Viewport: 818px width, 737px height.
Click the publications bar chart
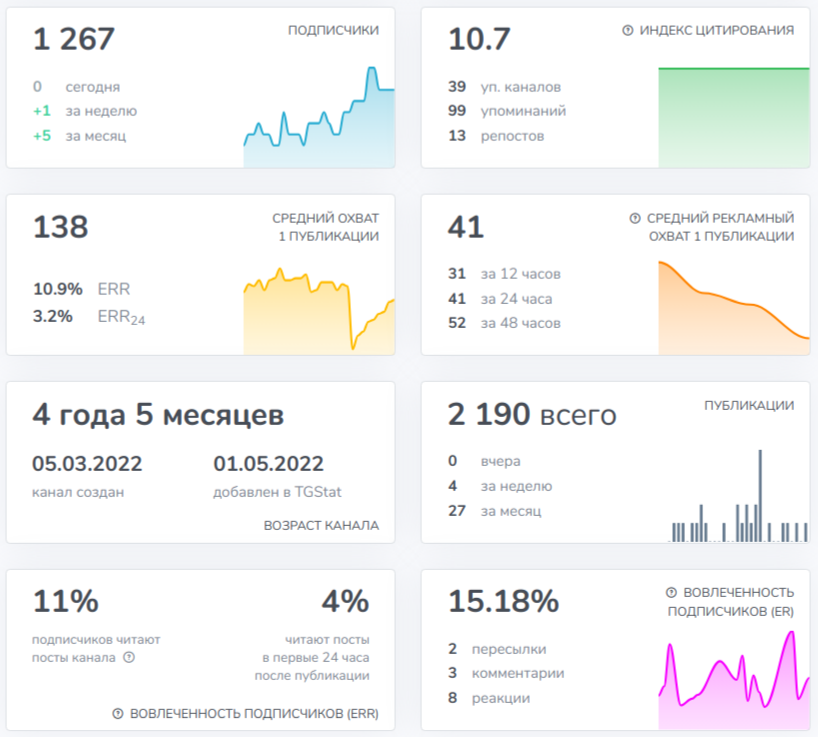click(738, 496)
